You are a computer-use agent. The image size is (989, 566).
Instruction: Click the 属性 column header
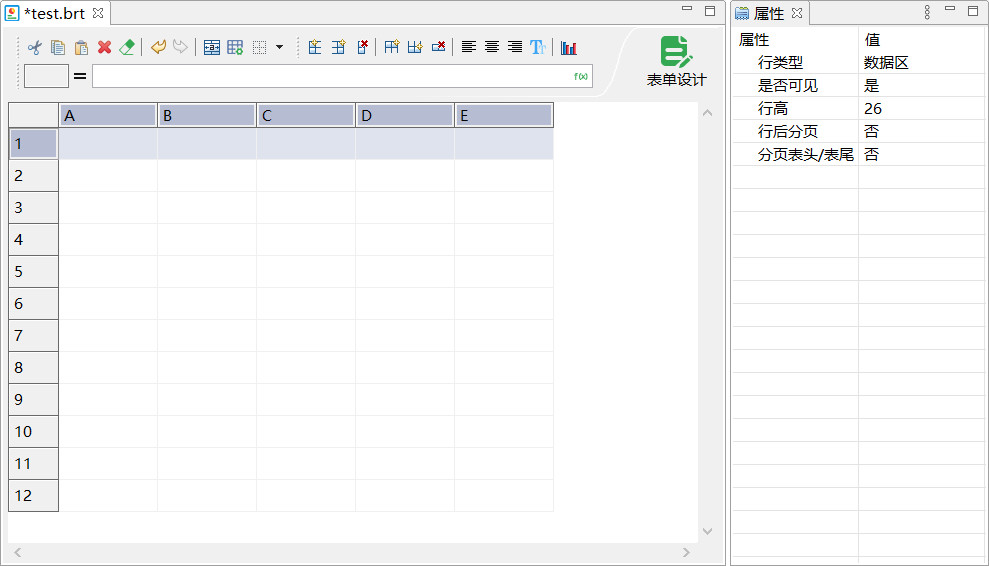[754, 40]
